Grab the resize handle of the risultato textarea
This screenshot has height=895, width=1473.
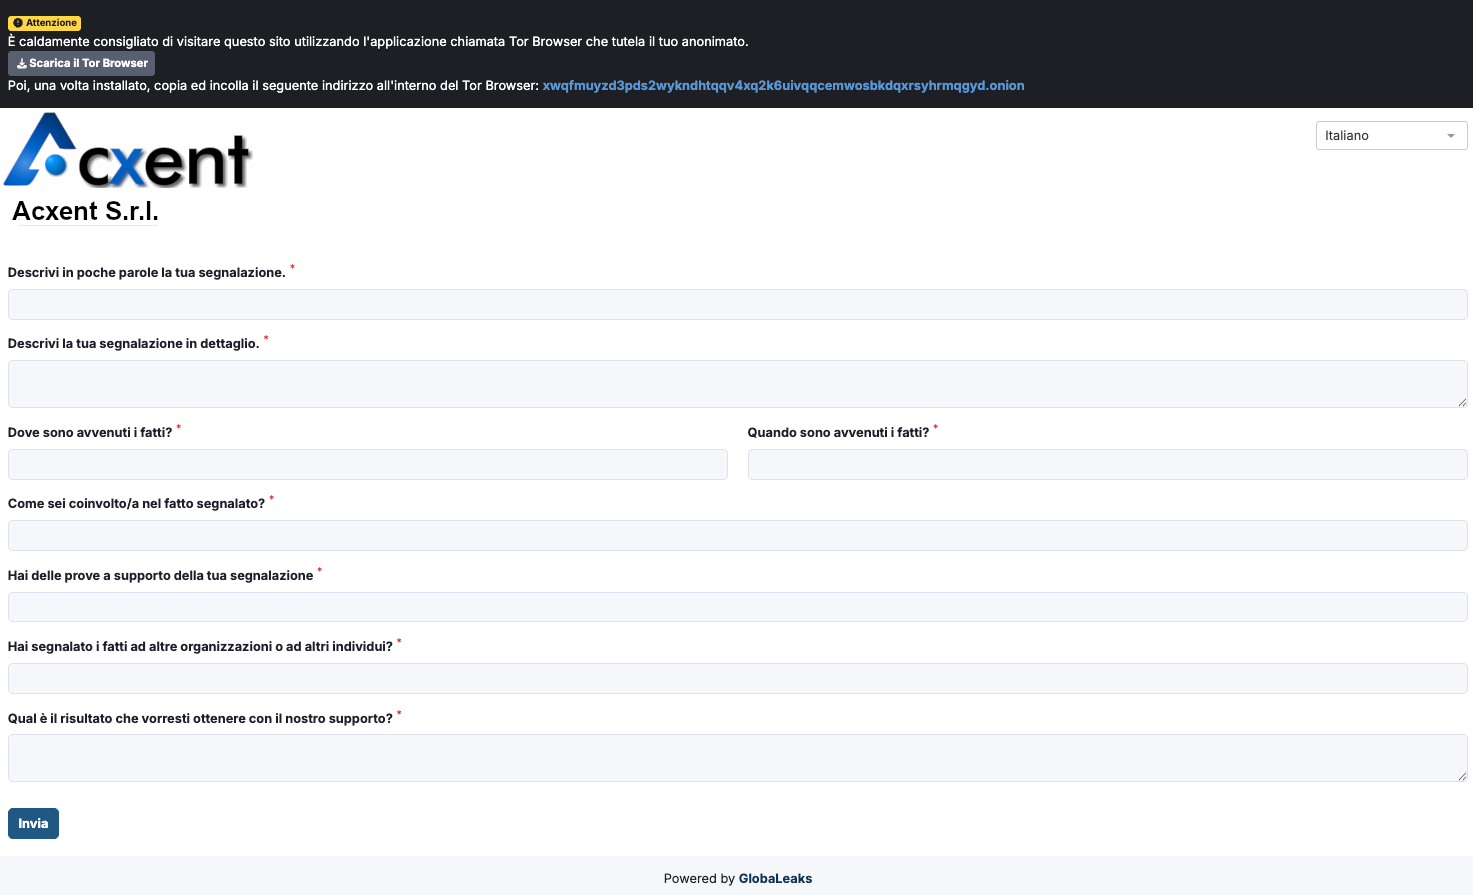click(x=1461, y=776)
